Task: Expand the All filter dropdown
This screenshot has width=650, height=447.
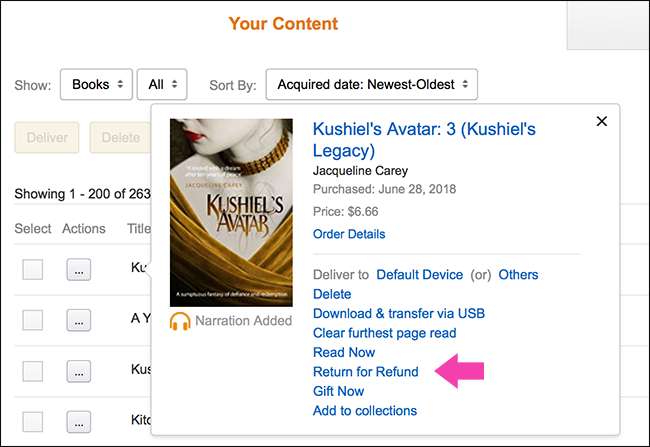Action: coord(161,85)
